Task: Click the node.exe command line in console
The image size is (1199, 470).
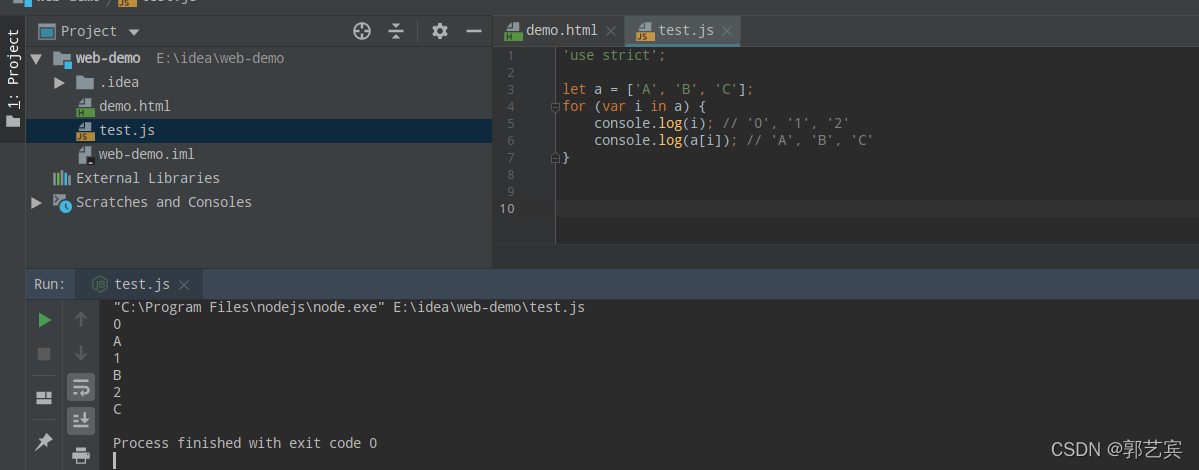Action: pos(349,308)
